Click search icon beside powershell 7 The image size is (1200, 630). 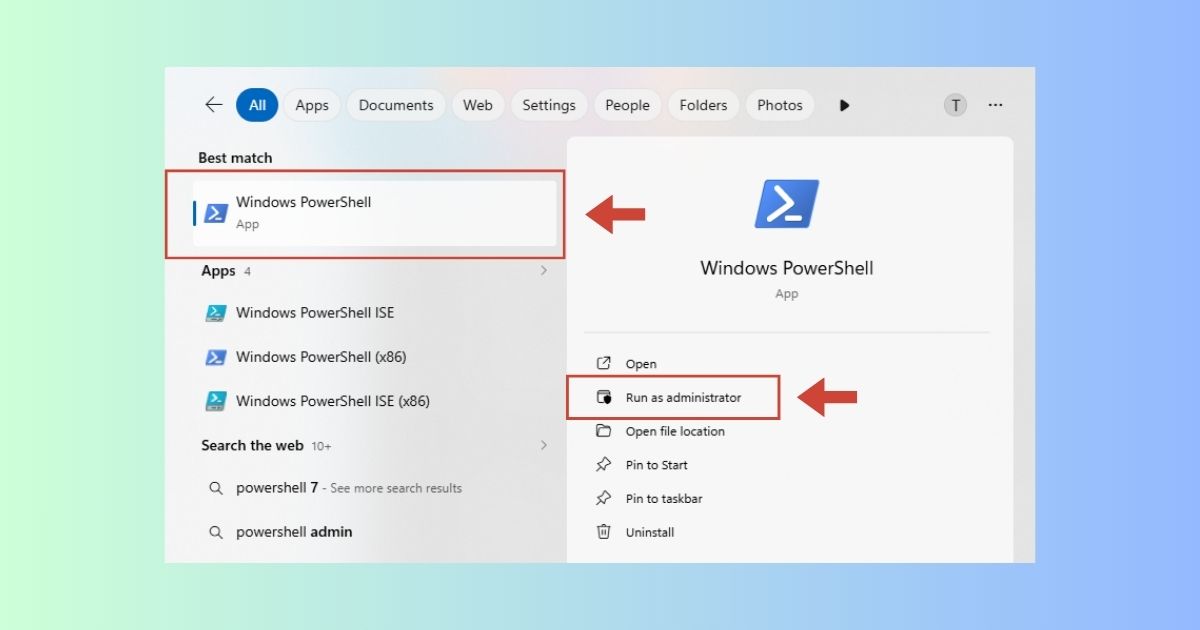pos(215,488)
